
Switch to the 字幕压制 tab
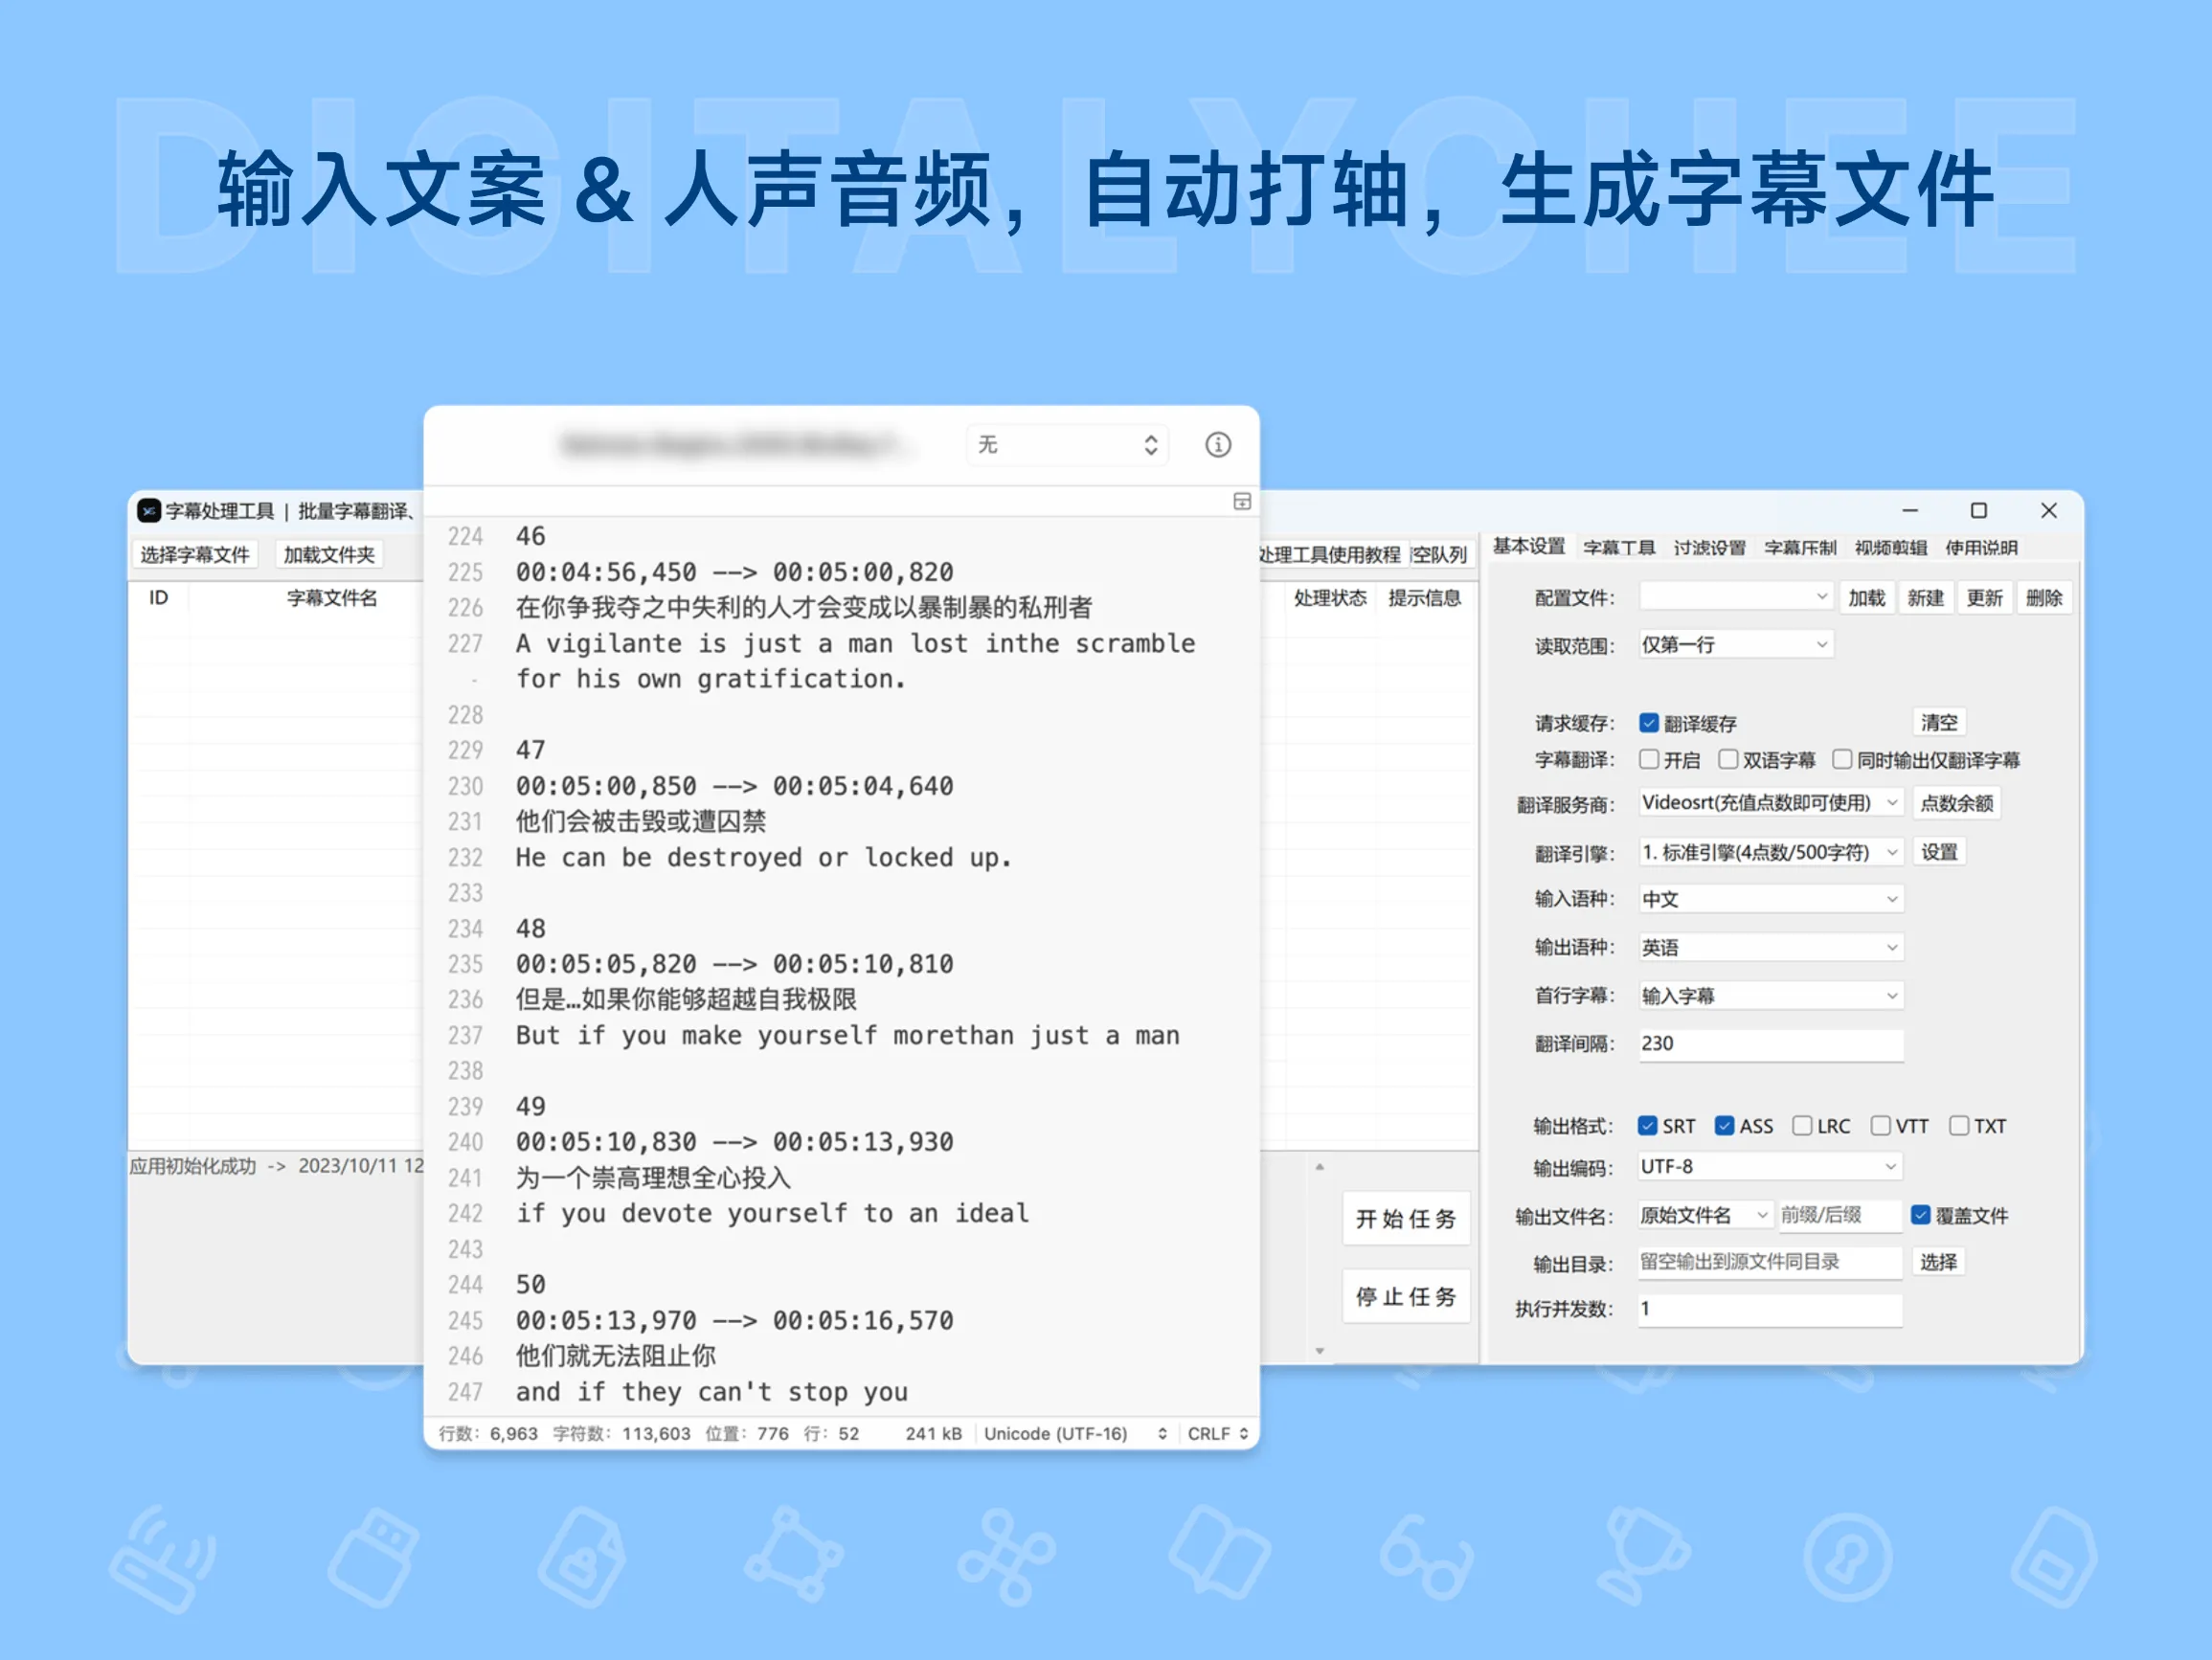pyautogui.click(x=1800, y=547)
